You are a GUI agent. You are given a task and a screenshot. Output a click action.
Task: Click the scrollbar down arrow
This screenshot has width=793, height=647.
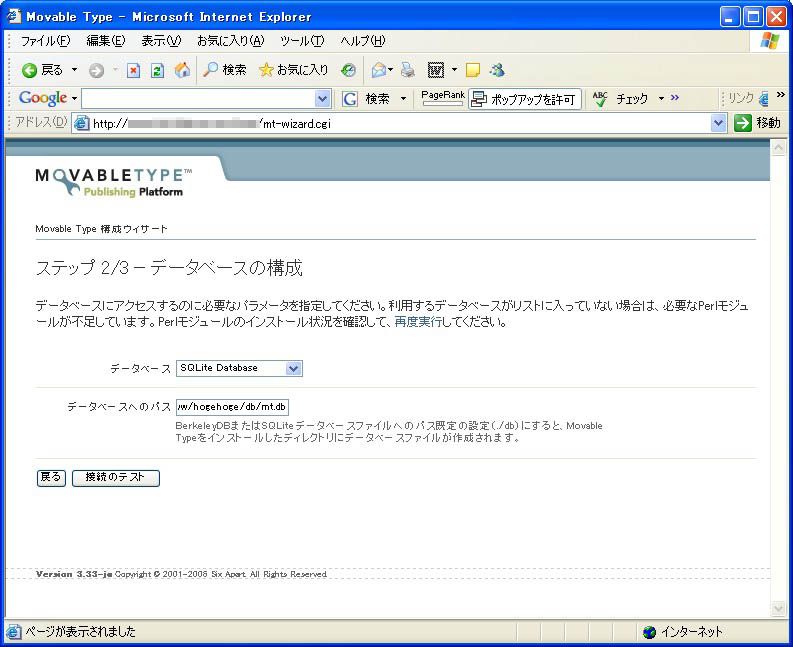pyautogui.click(x=778, y=608)
